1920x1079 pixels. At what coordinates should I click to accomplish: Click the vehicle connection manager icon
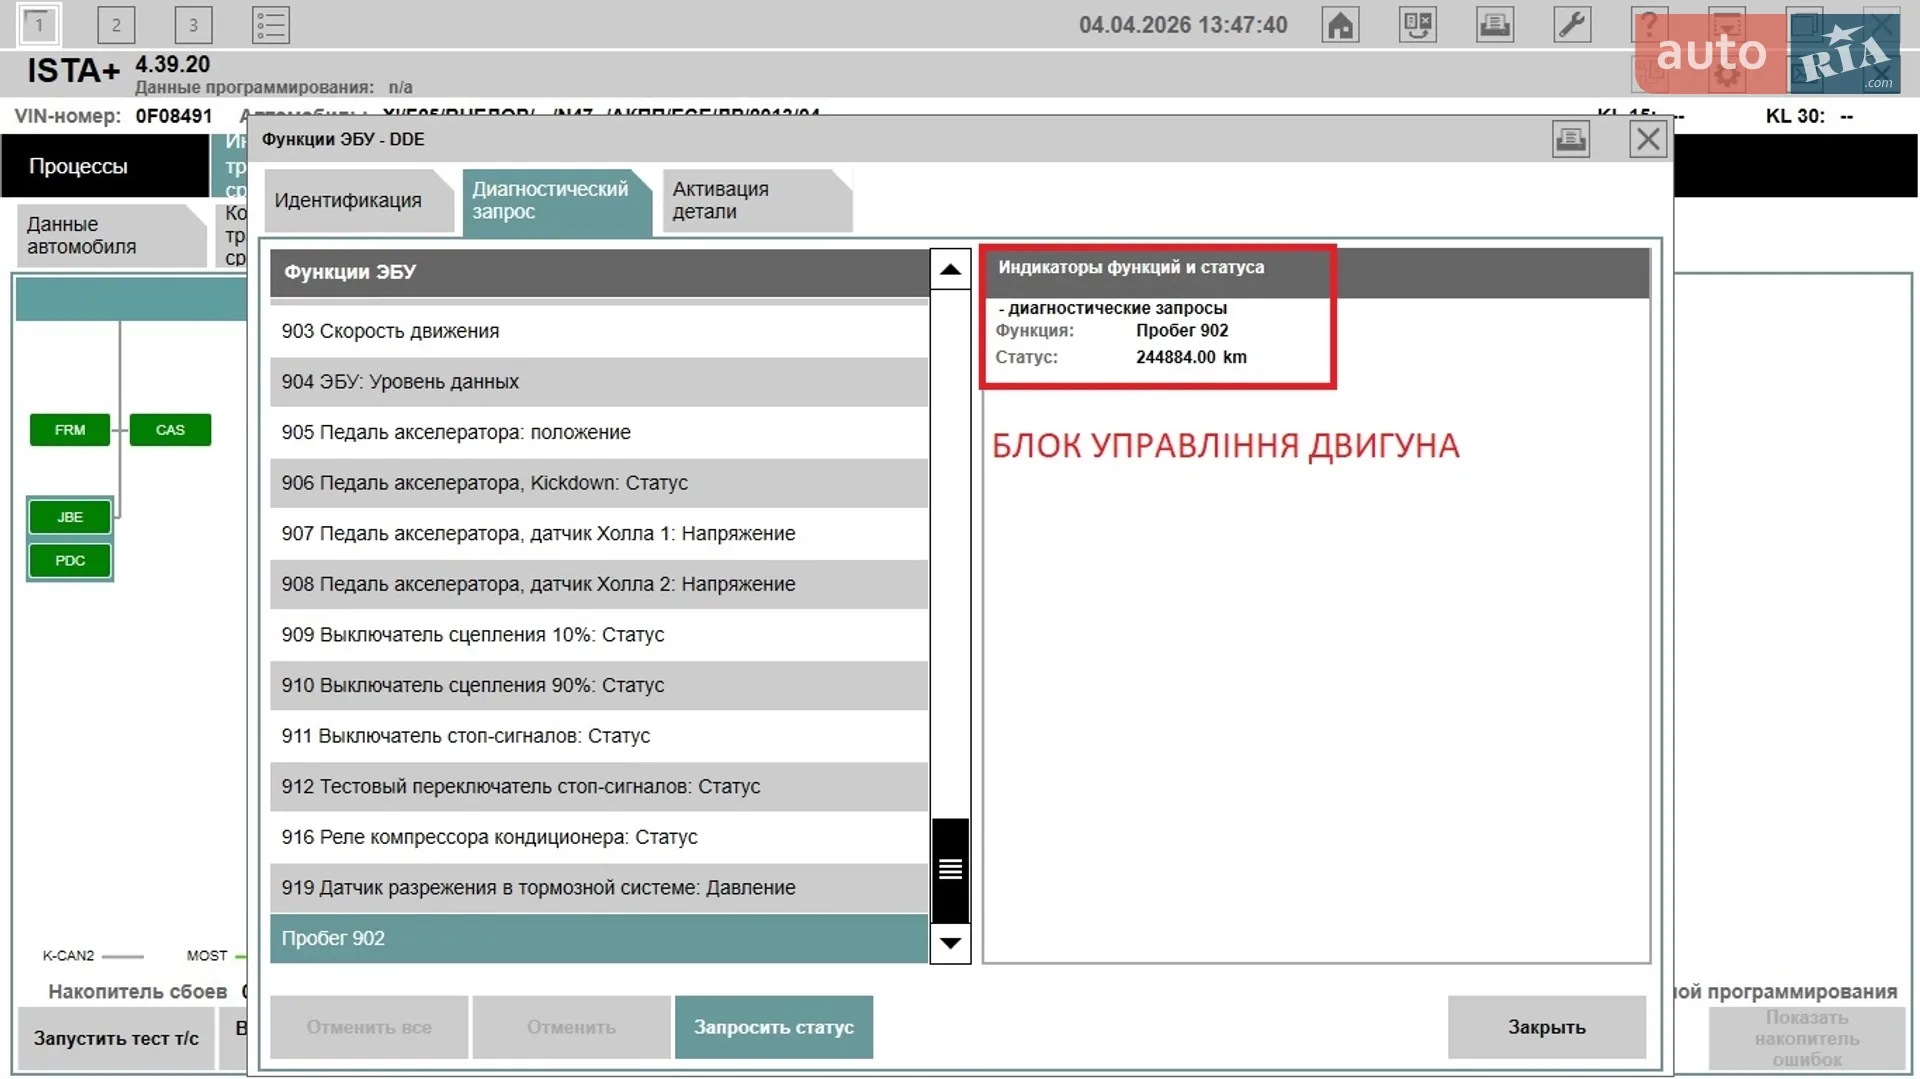[1418, 25]
